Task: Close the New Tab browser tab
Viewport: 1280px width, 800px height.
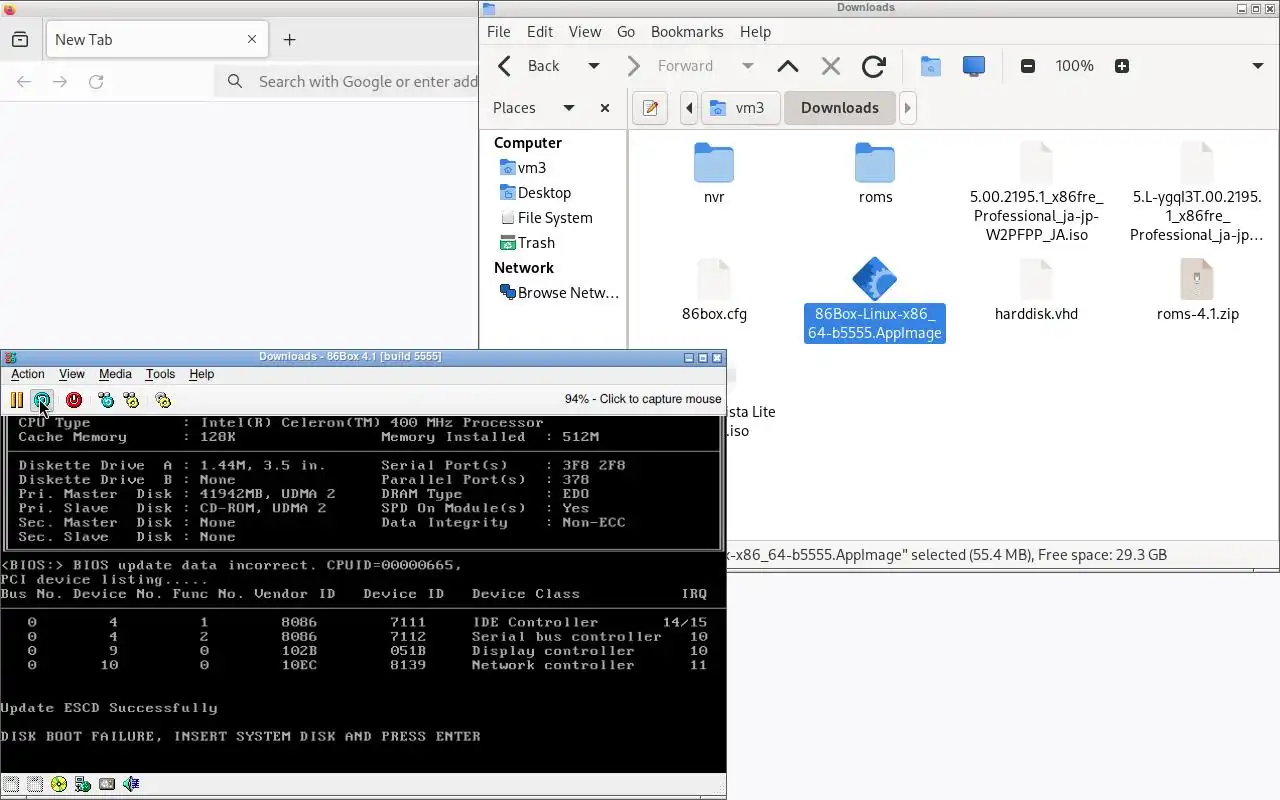Action: pyautogui.click(x=252, y=40)
